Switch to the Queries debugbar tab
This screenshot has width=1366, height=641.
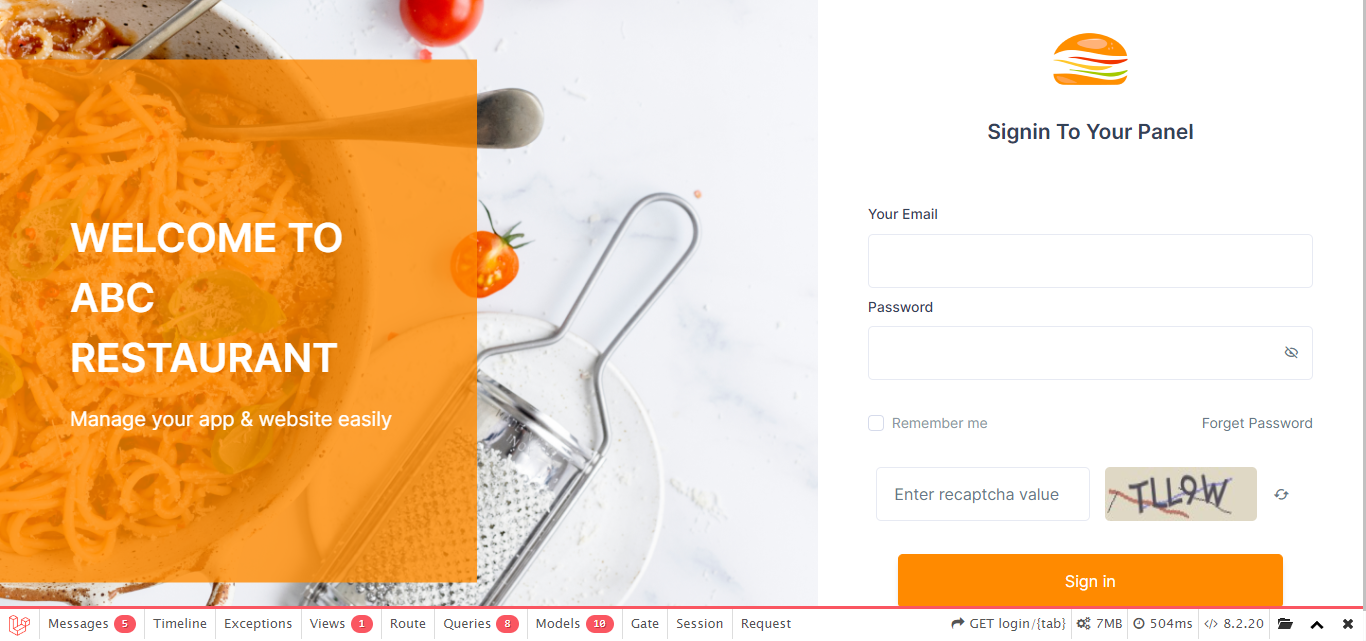click(x=481, y=624)
